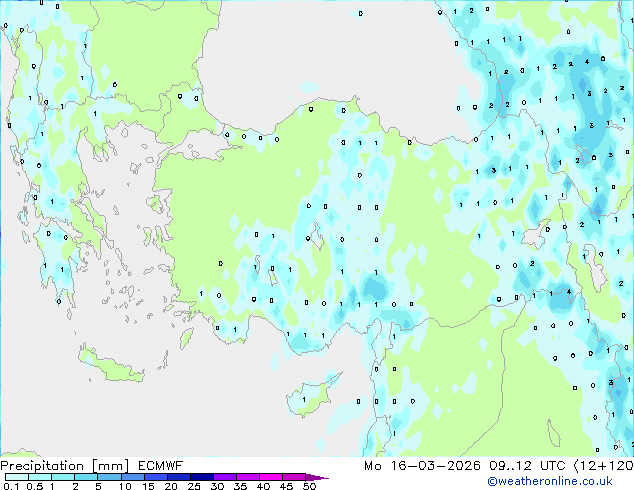The height and width of the screenshot is (490, 634).
Task: Click the '40' legend scale value
Action: (263, 486)
